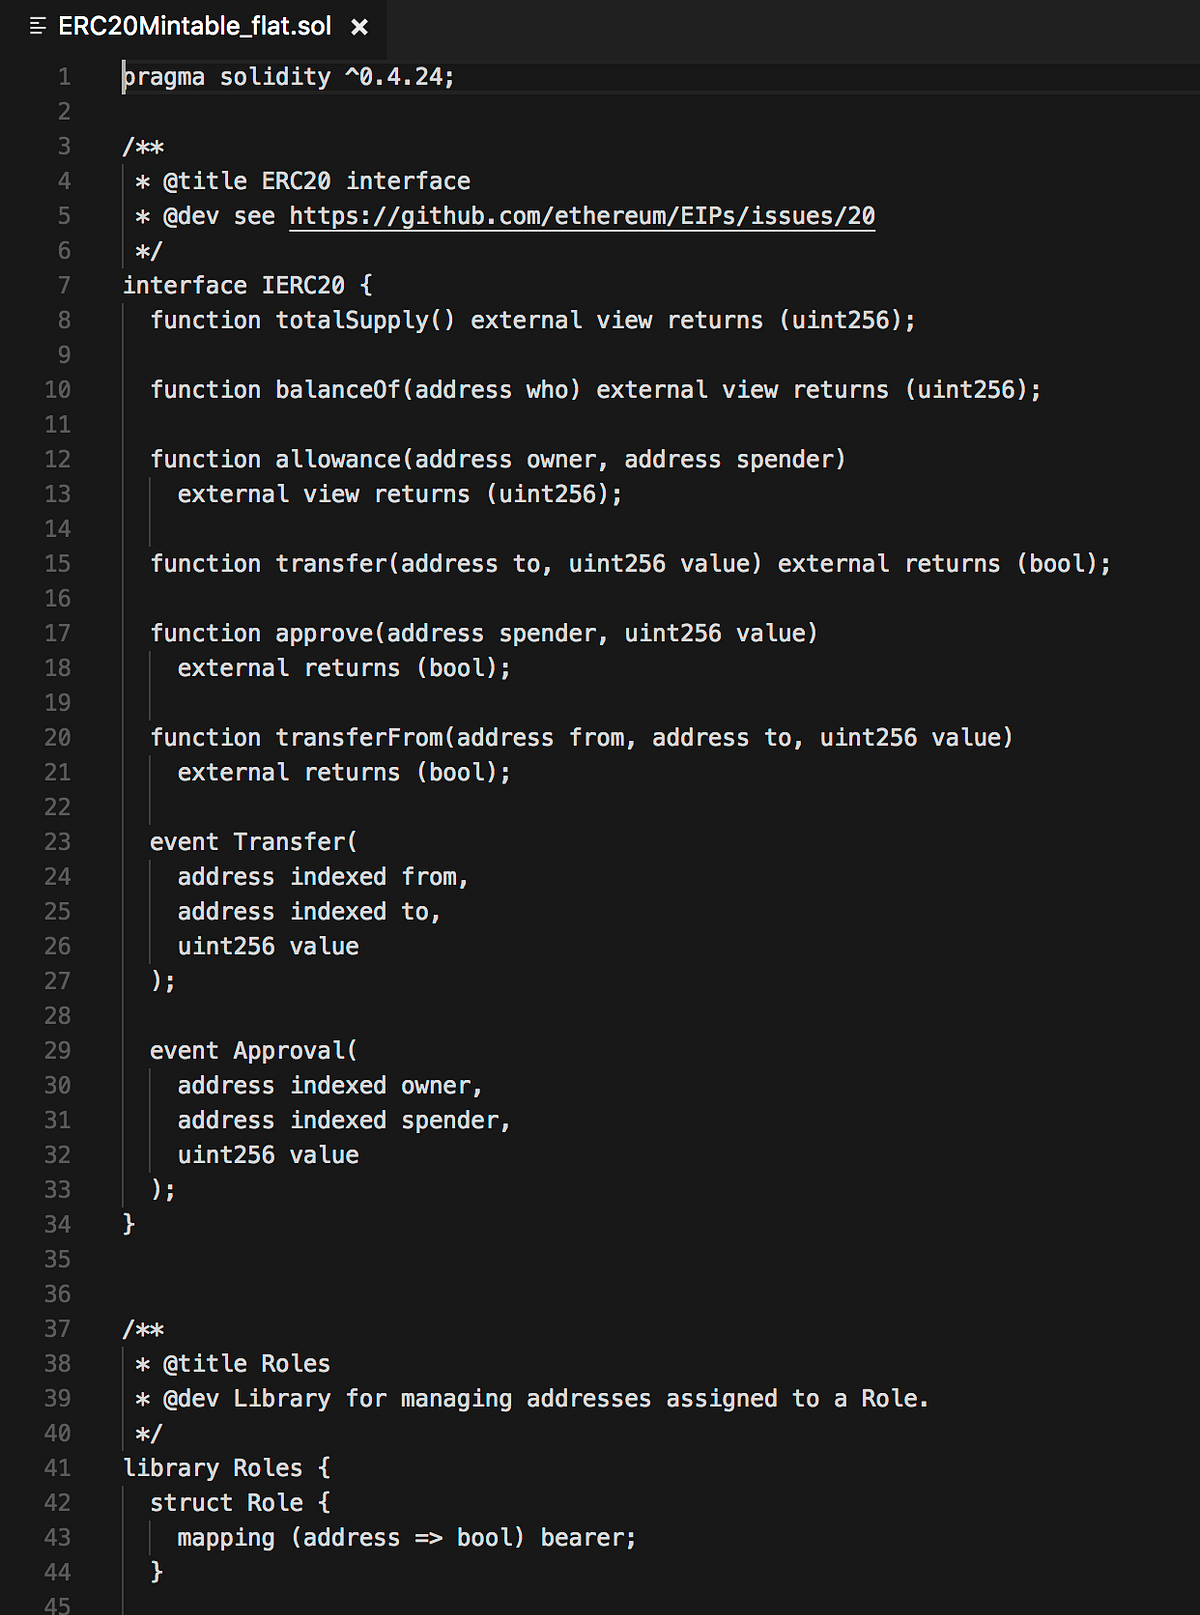Click the interface IERC20 declaration
This screenshot has width=1200, height=1615.
[x=247, y=285]
